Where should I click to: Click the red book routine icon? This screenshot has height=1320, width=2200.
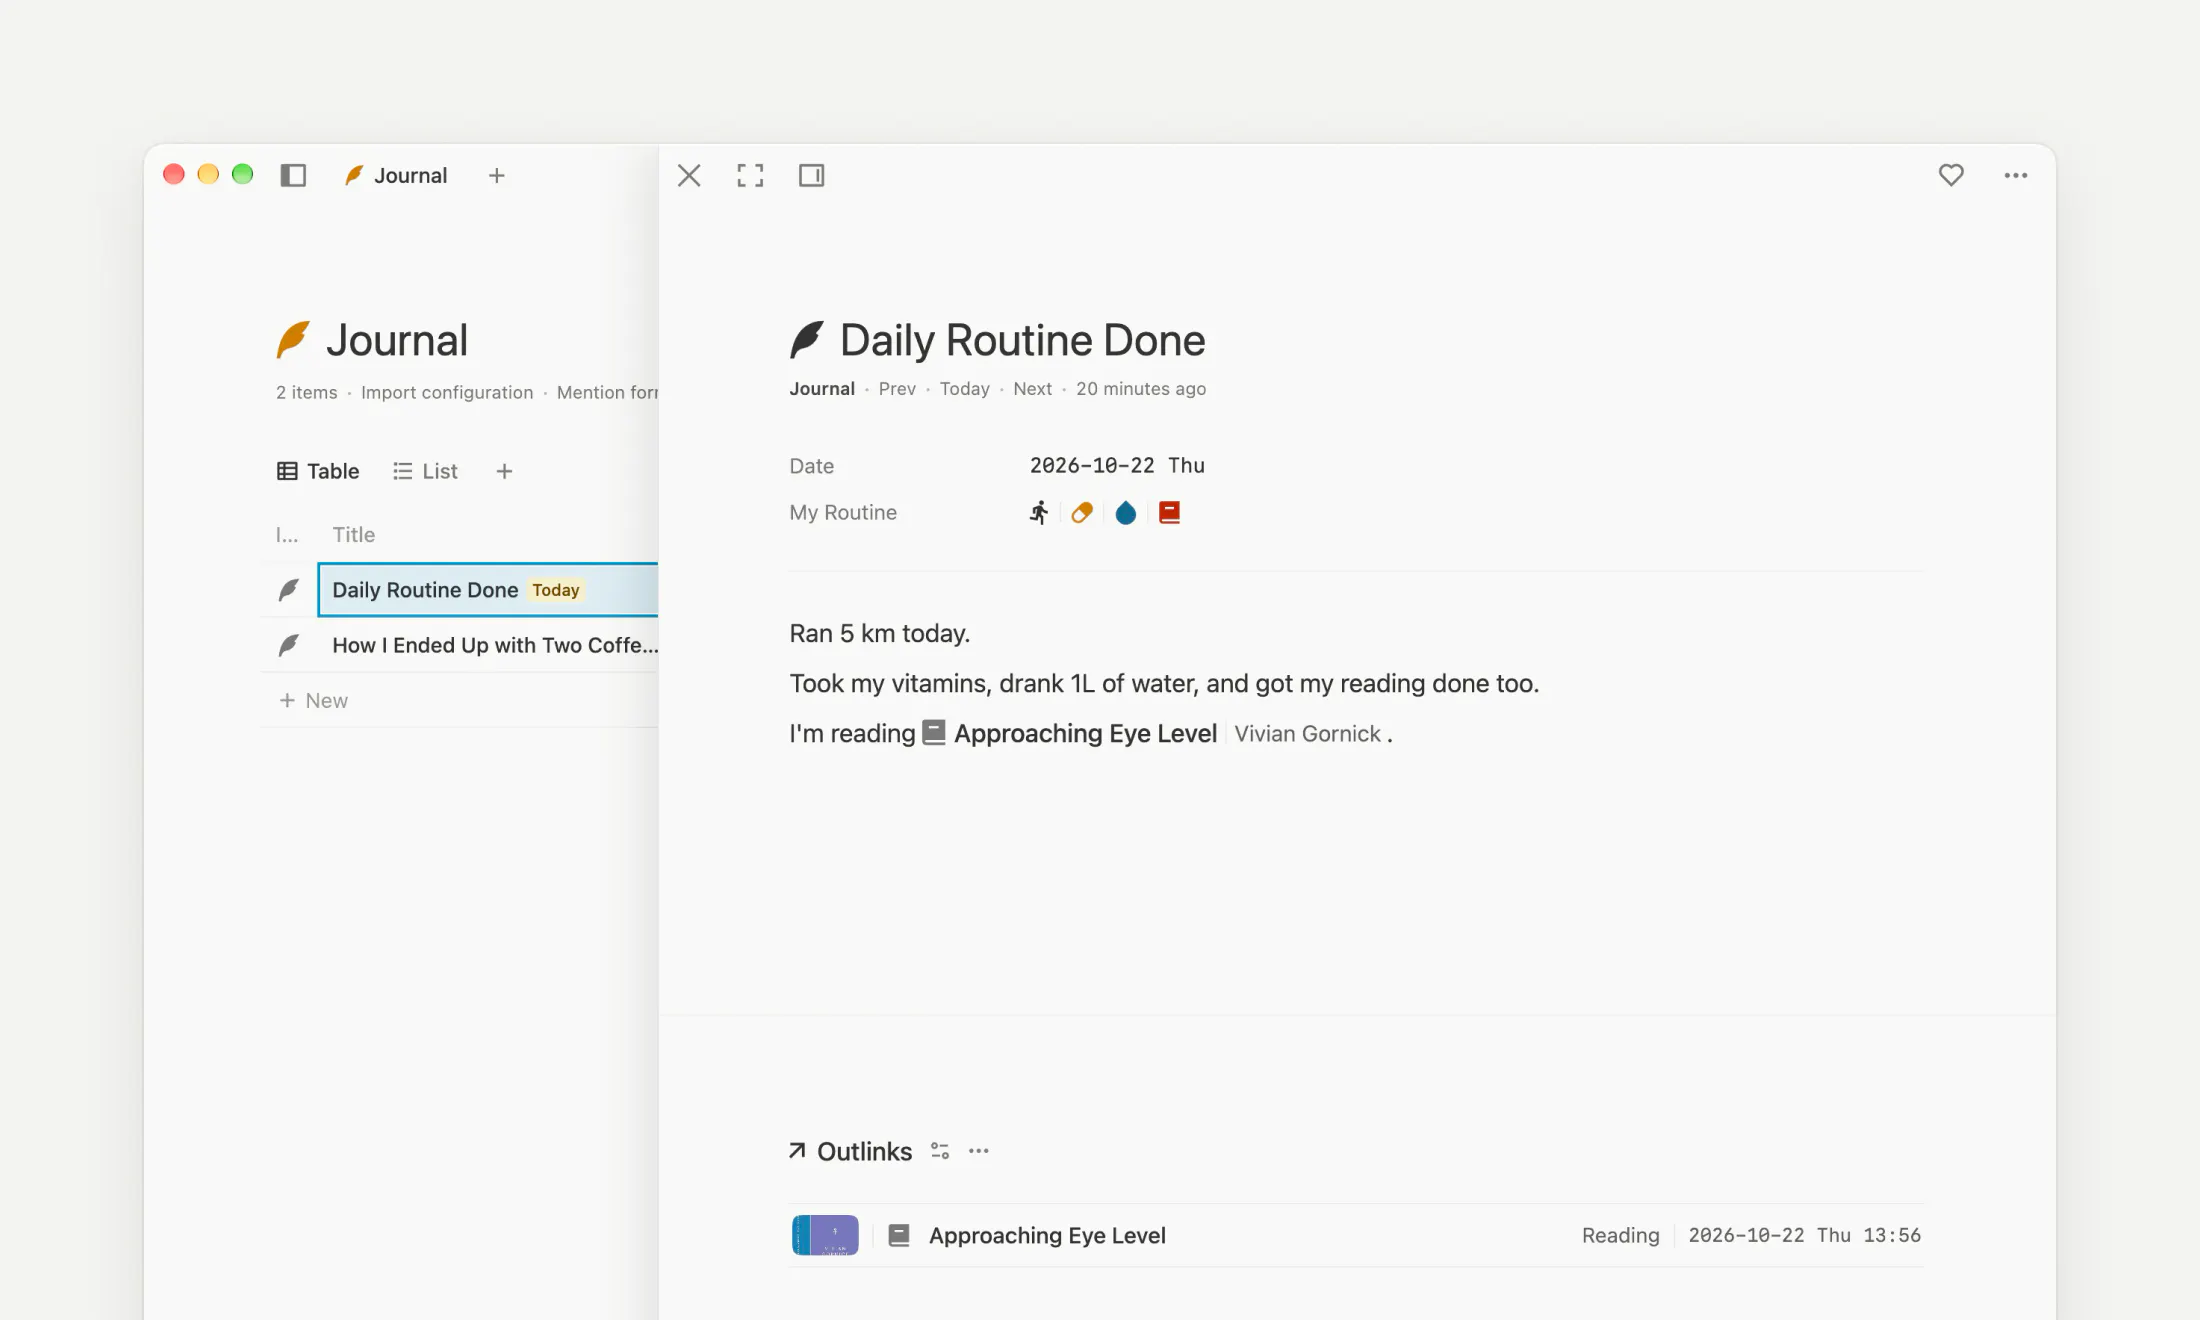point(1169,513)
